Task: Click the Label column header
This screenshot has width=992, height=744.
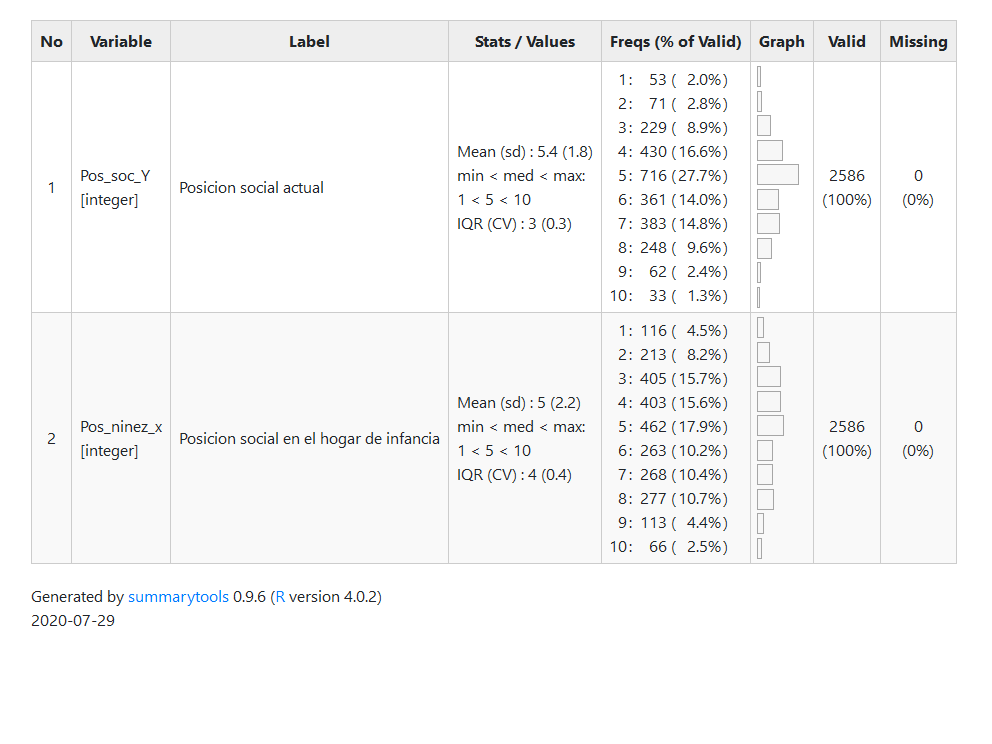Action: click(x=309, y=42)
